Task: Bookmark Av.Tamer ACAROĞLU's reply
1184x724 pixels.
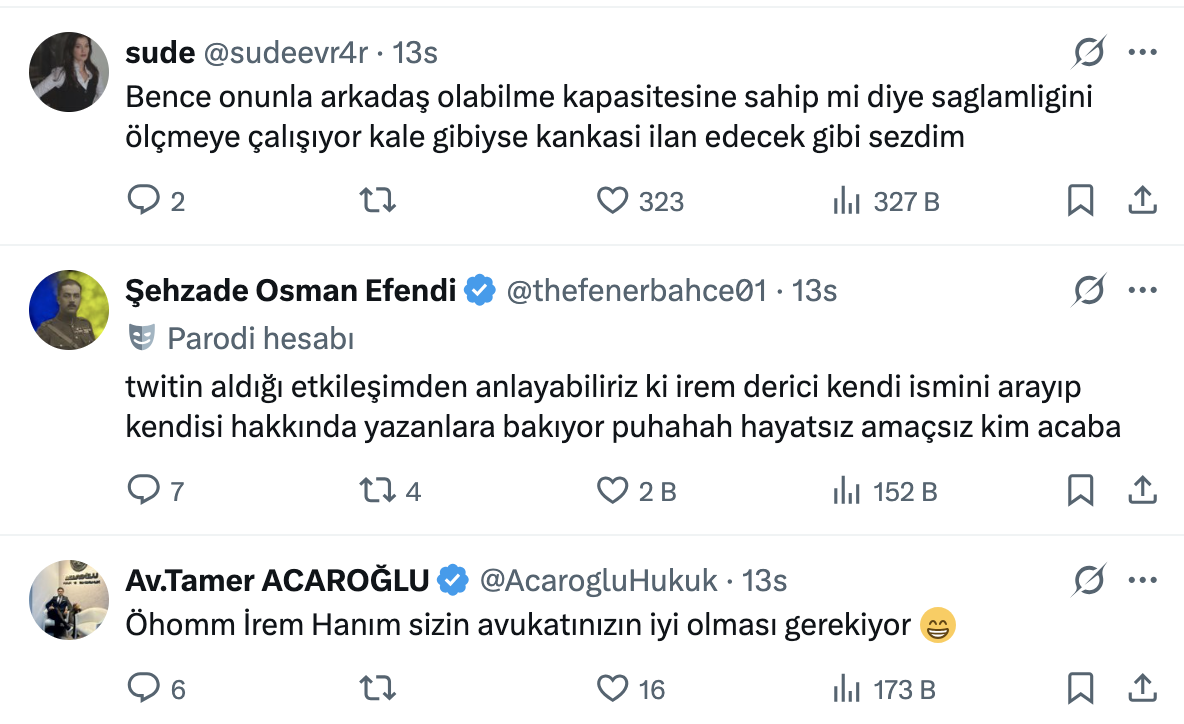Action: (x=1080, y=689)
